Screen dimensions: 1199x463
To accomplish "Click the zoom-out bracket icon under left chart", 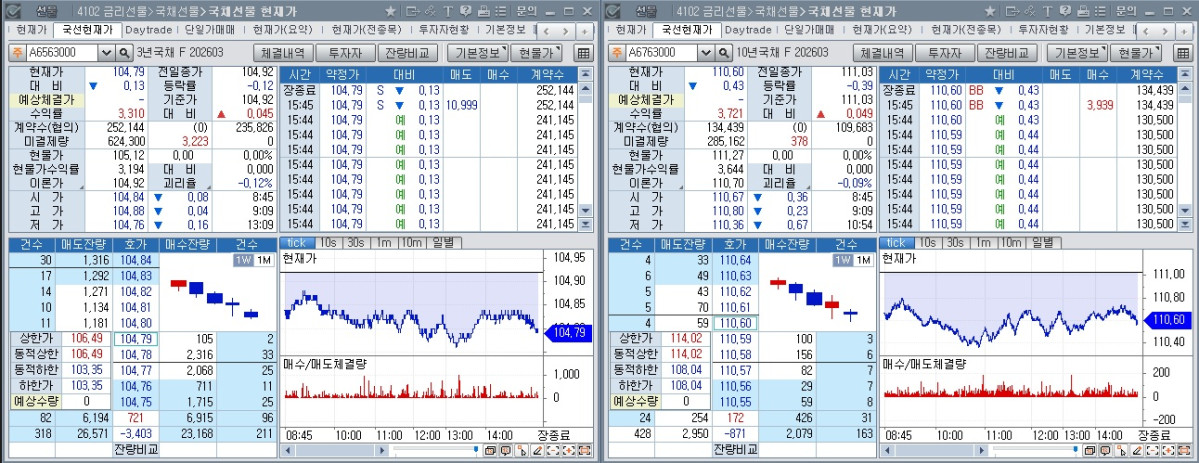I will click(x=554, y=450).
